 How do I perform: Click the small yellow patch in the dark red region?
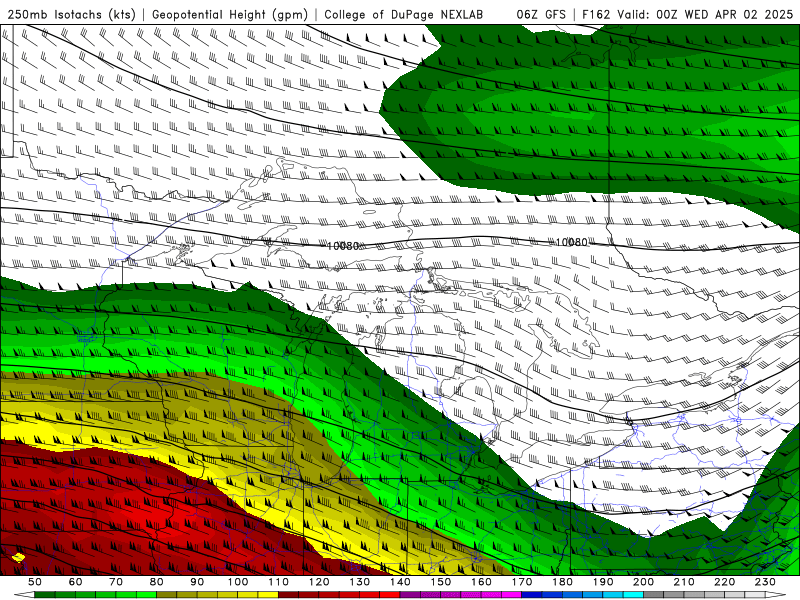[18, 558]
